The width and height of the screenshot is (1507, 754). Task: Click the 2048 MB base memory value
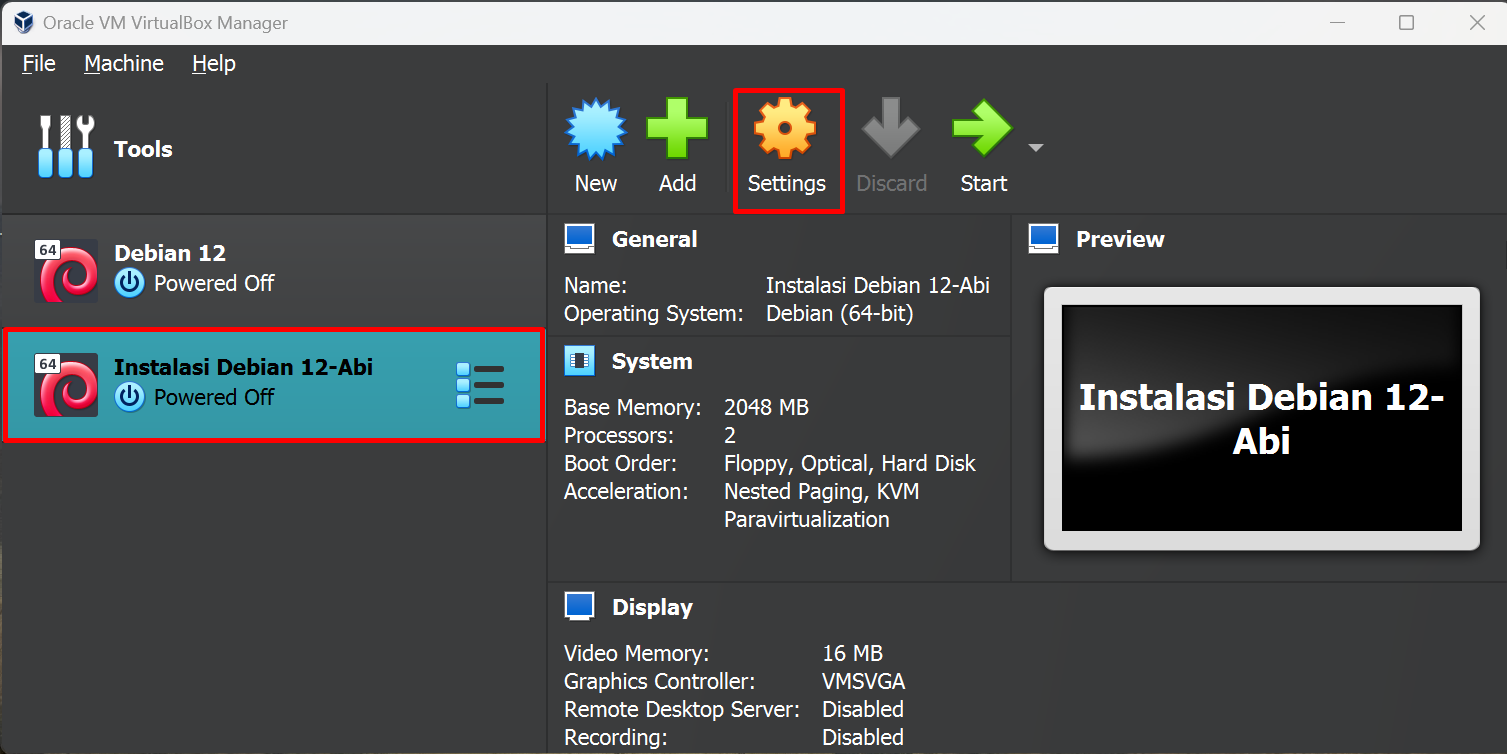[x=766, y=407]
